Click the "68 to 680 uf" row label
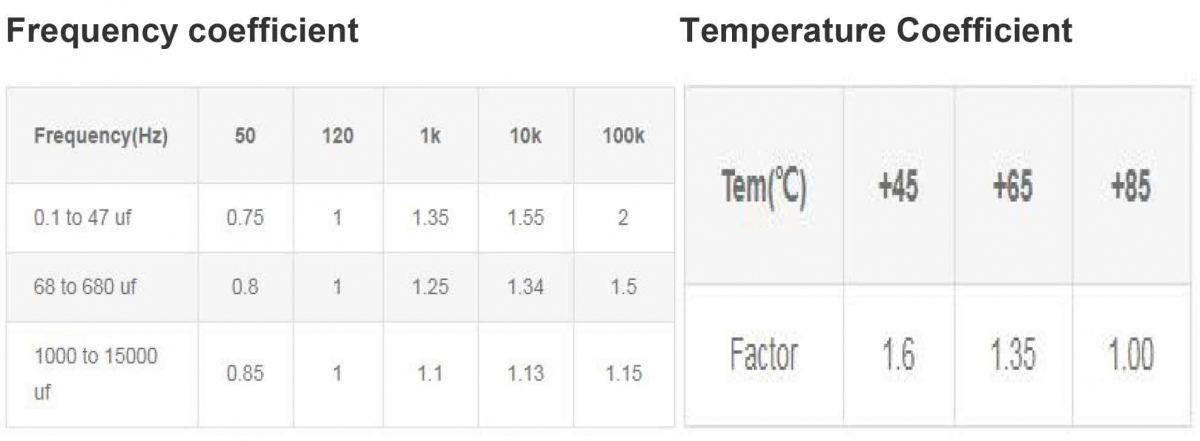The image size is (1200, 441). point(85,287)
